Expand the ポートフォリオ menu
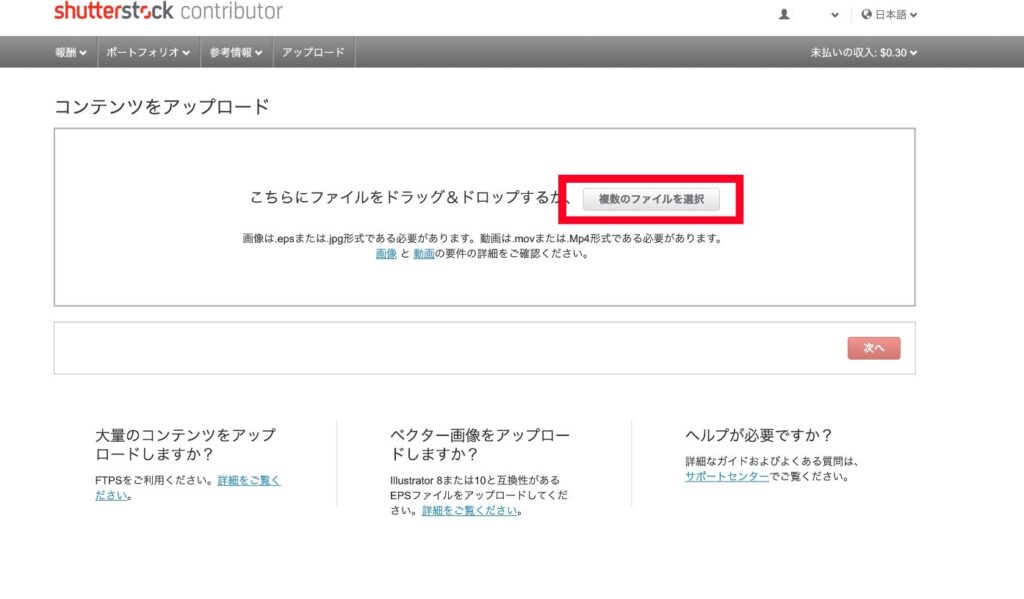The height and width of the screenshot is (599, 1024). click(148, 52)
